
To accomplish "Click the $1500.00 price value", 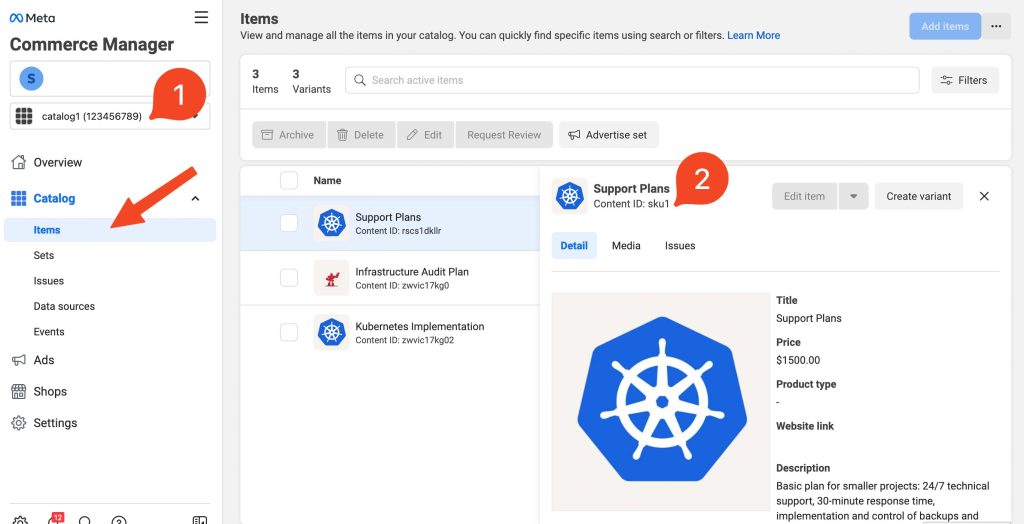I will pyautogui.click(x=798, y=360).
